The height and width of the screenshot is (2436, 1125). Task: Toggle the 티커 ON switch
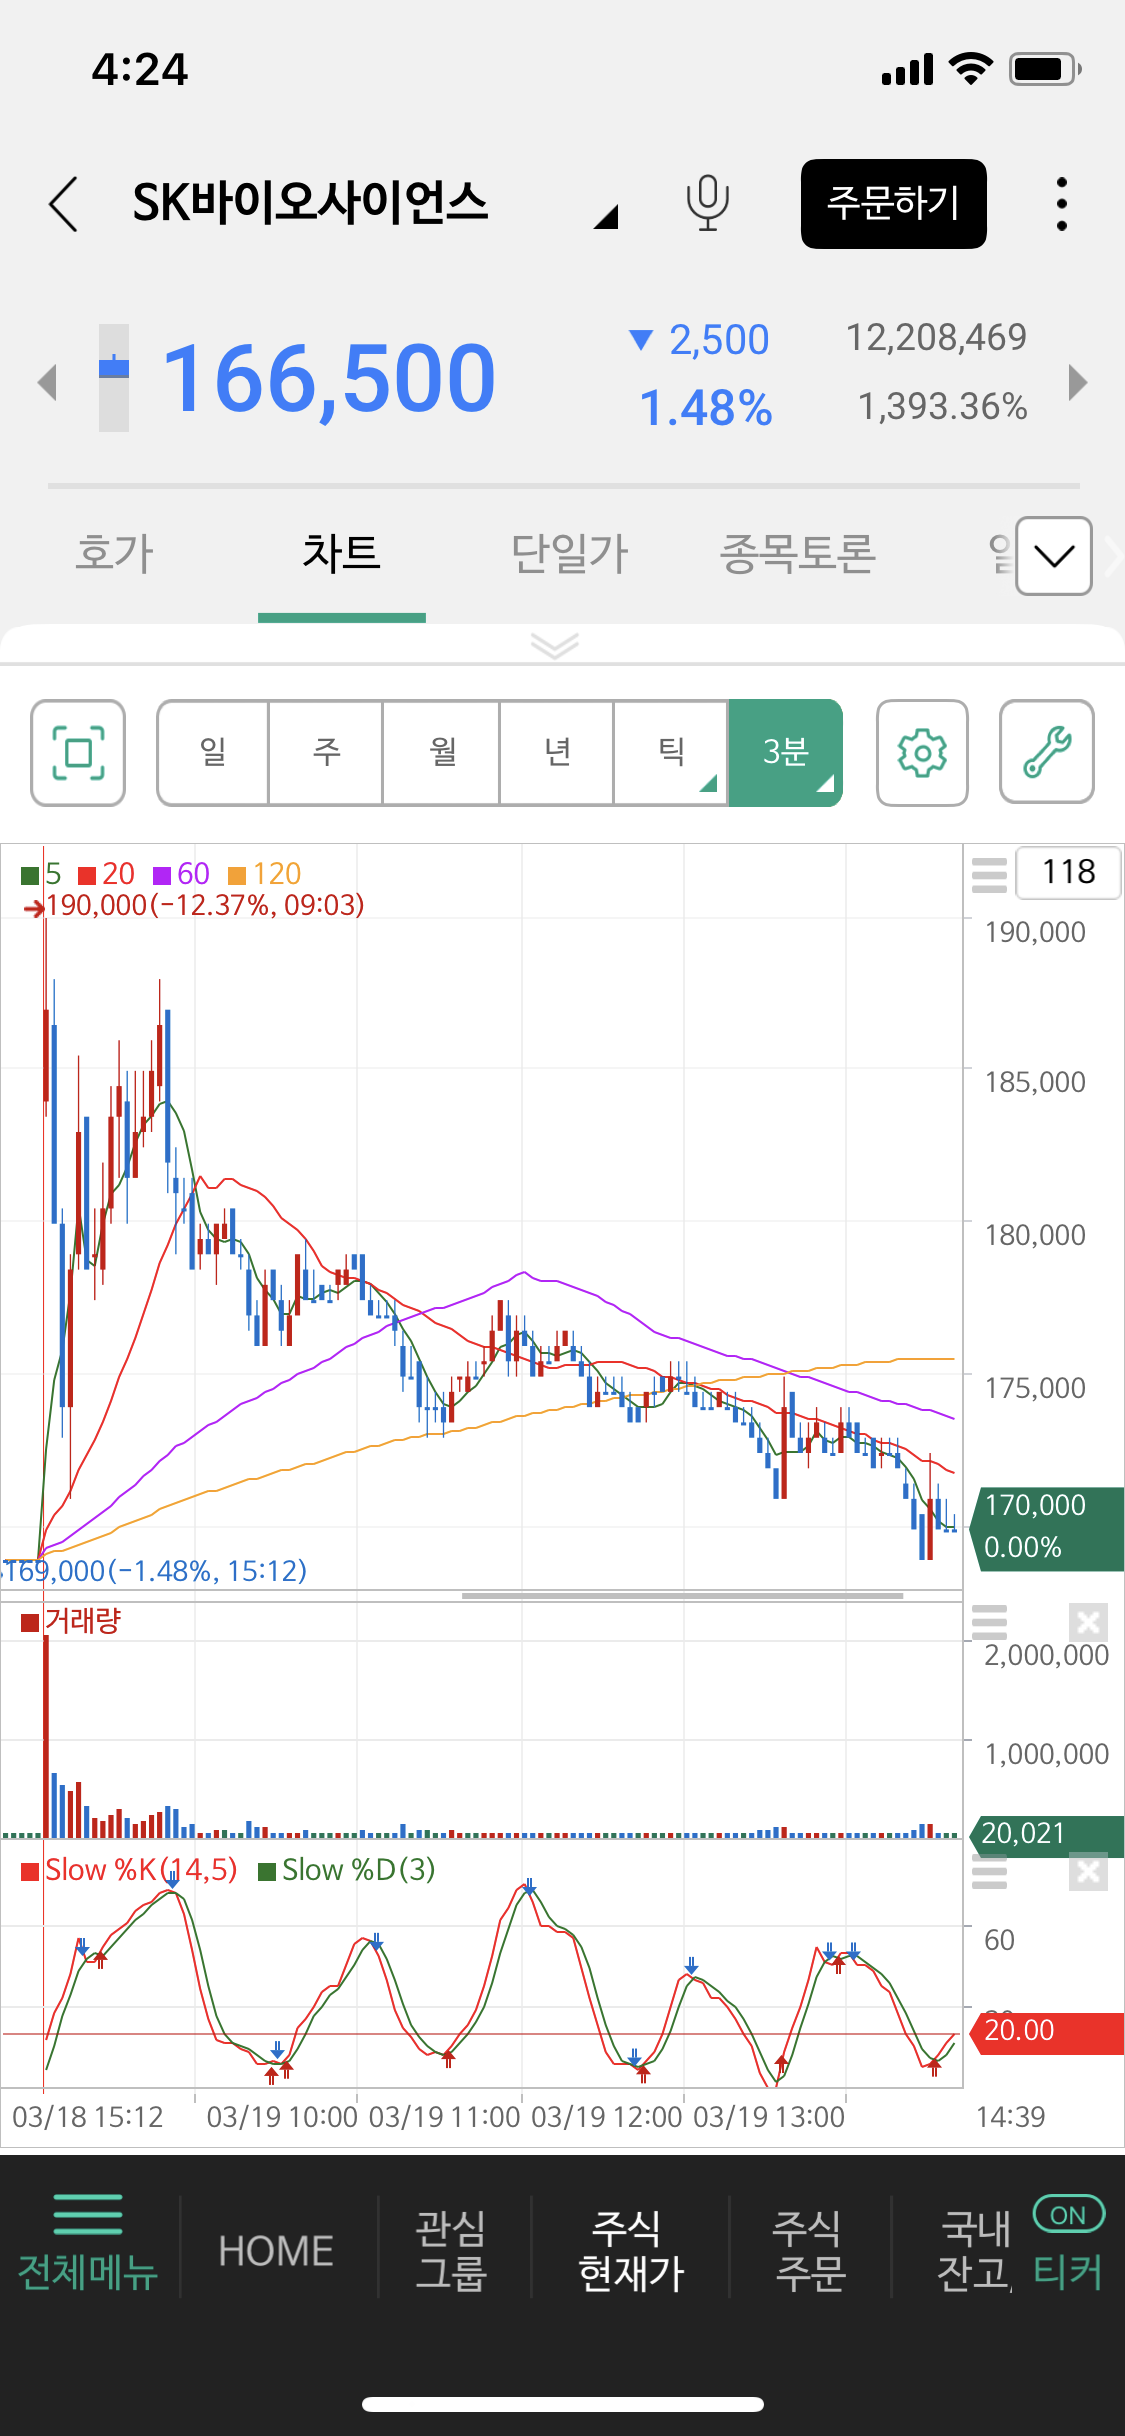tap(1068, 2214)
